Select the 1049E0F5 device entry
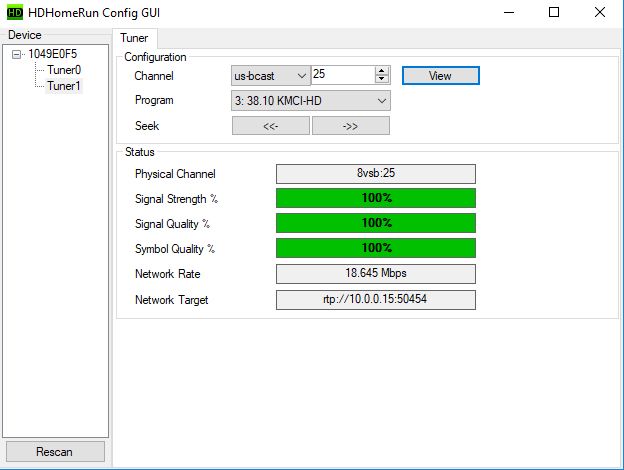Screen dimensions: 624x470 [53, 54]
